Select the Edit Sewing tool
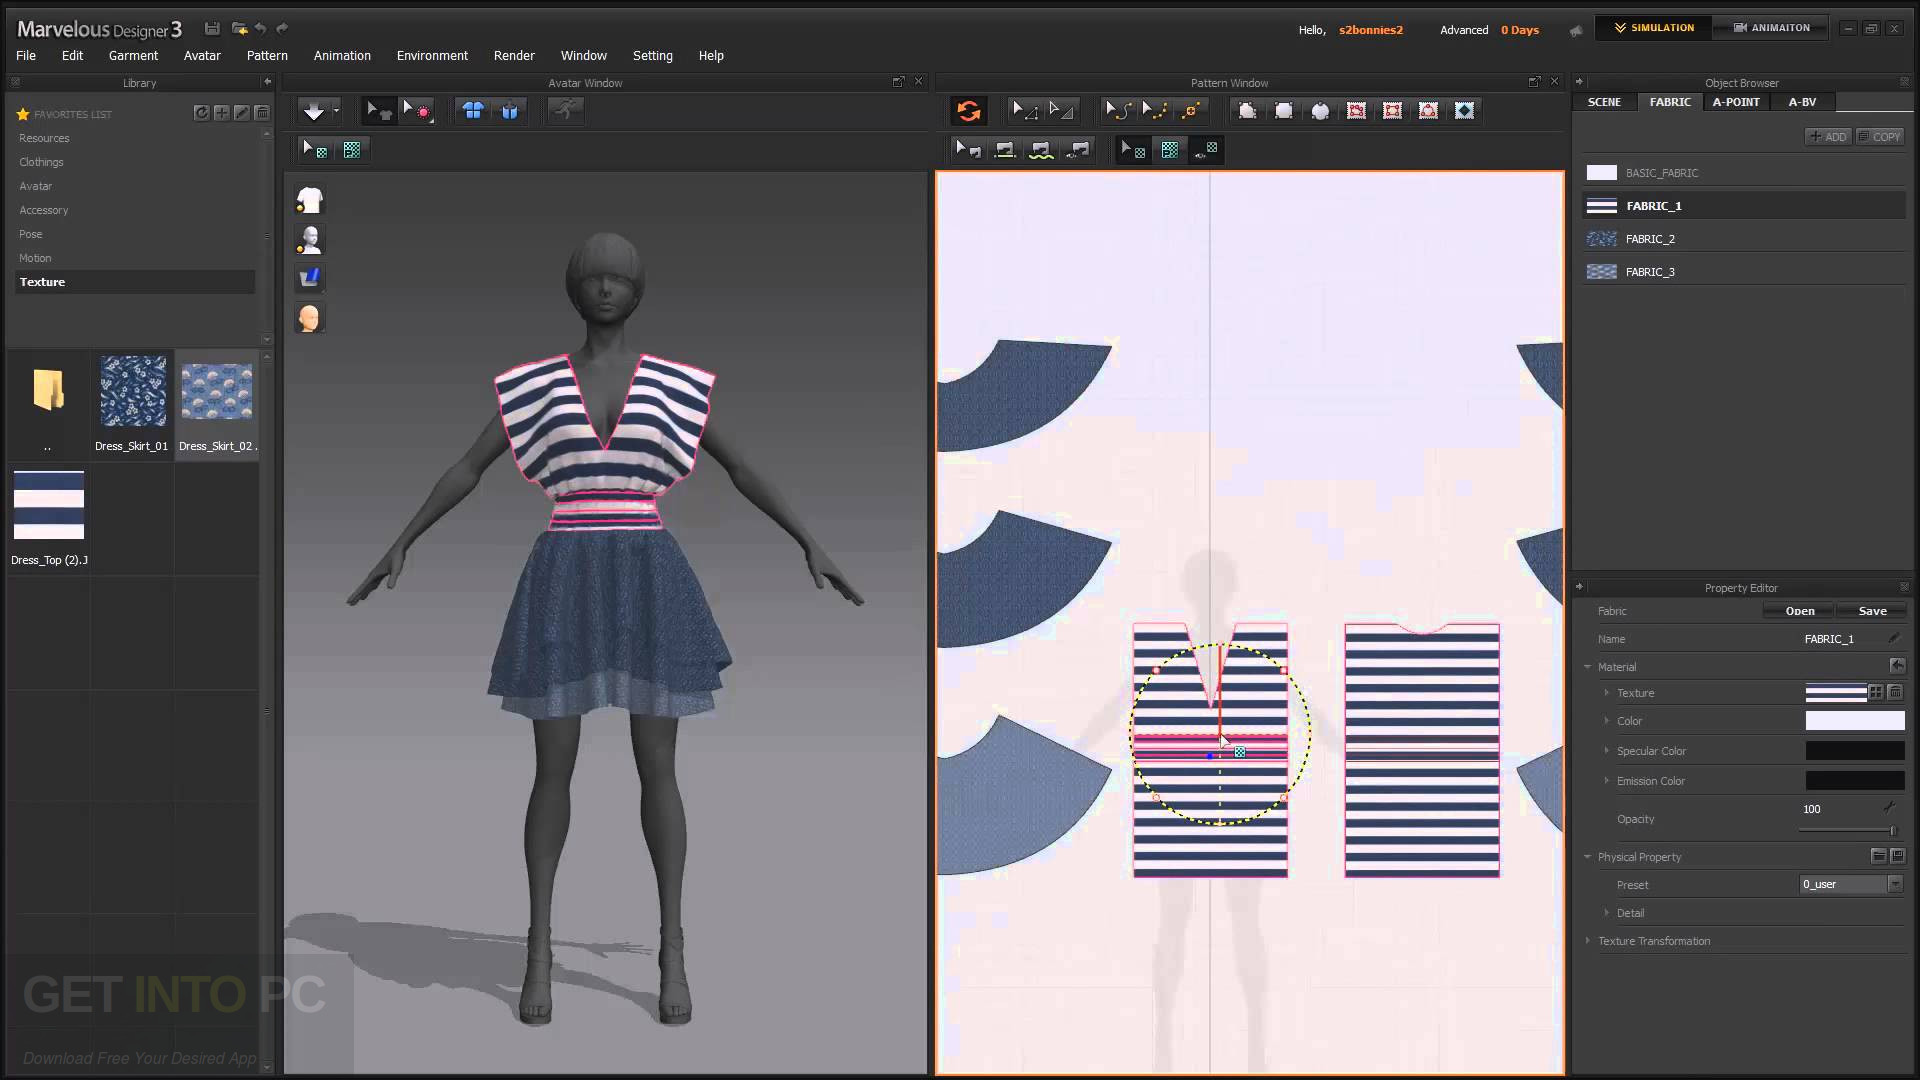Image resolution: width=1920 pixels, height=1080 pixels. [x=968, y=150]
